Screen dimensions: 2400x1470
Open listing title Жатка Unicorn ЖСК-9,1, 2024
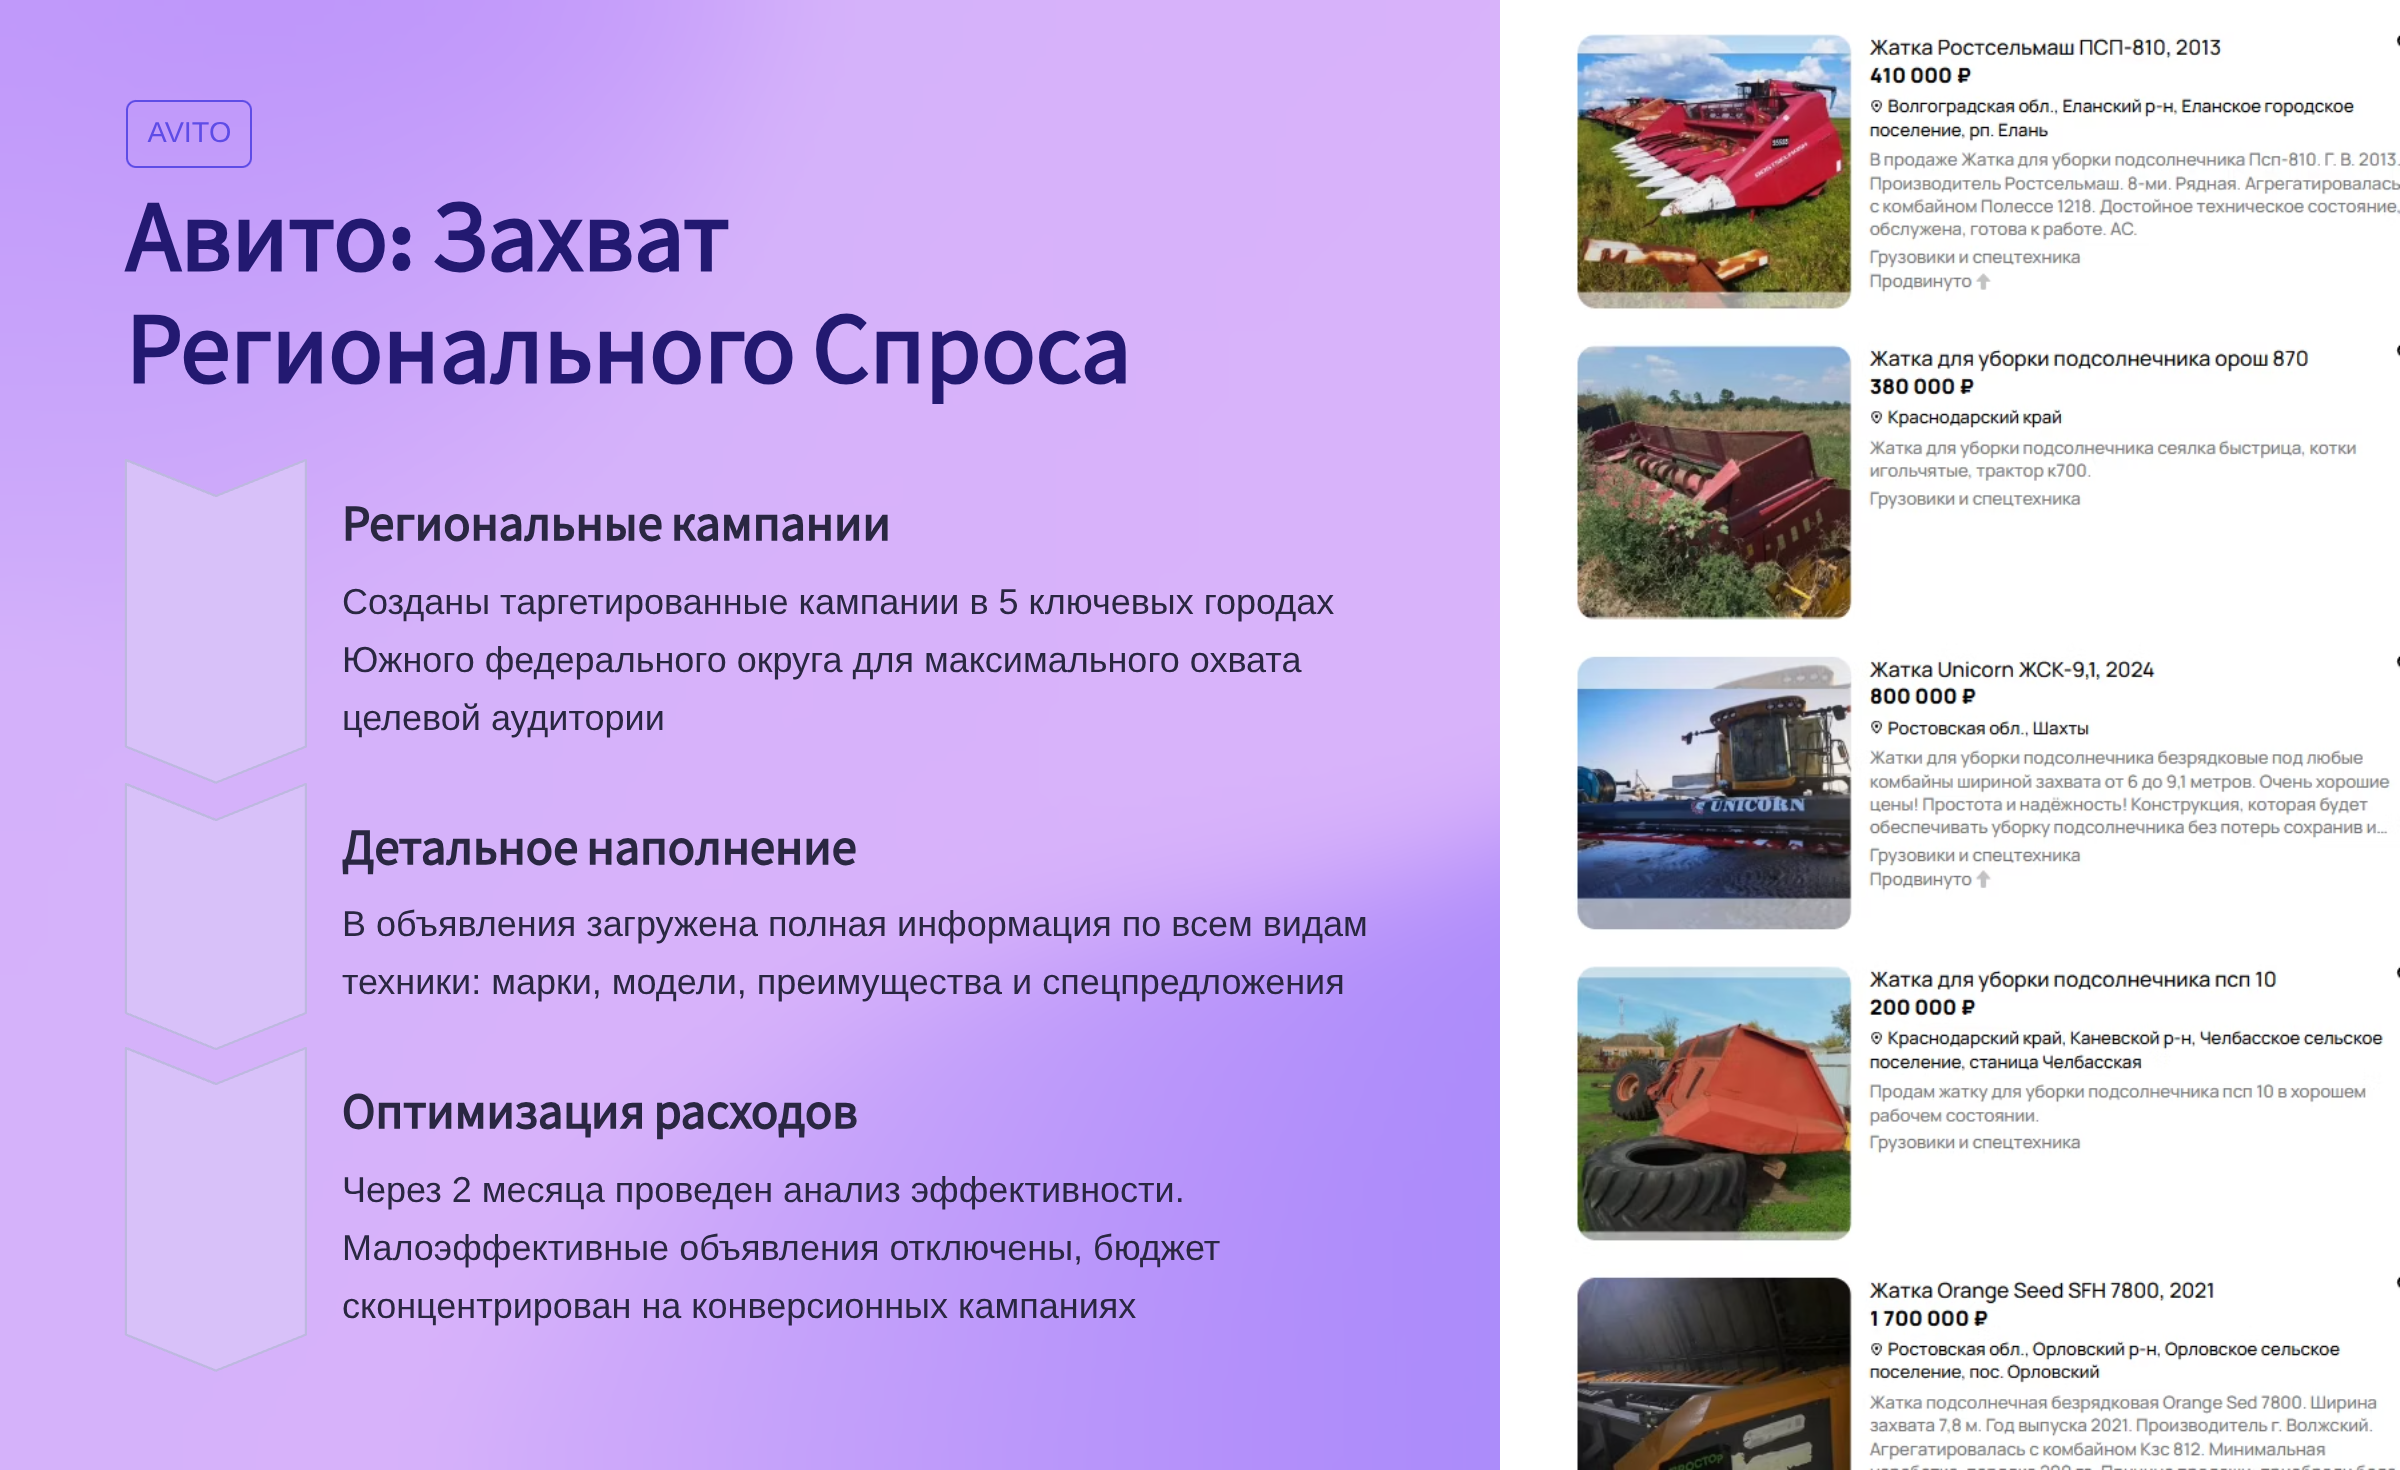point(2011,669)
